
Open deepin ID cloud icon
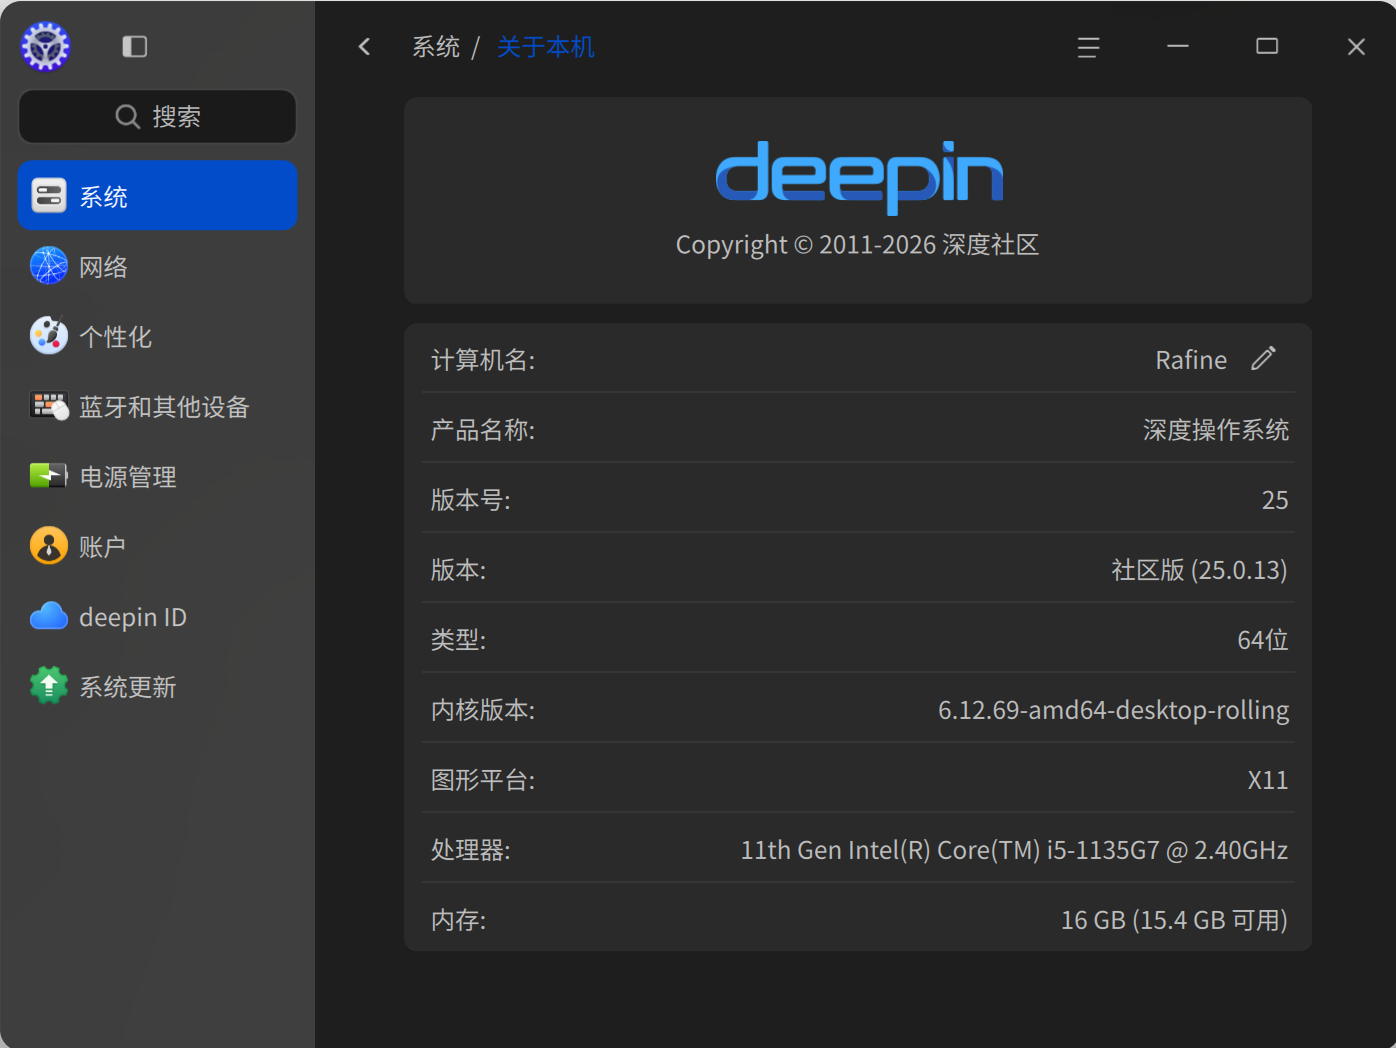49,616
